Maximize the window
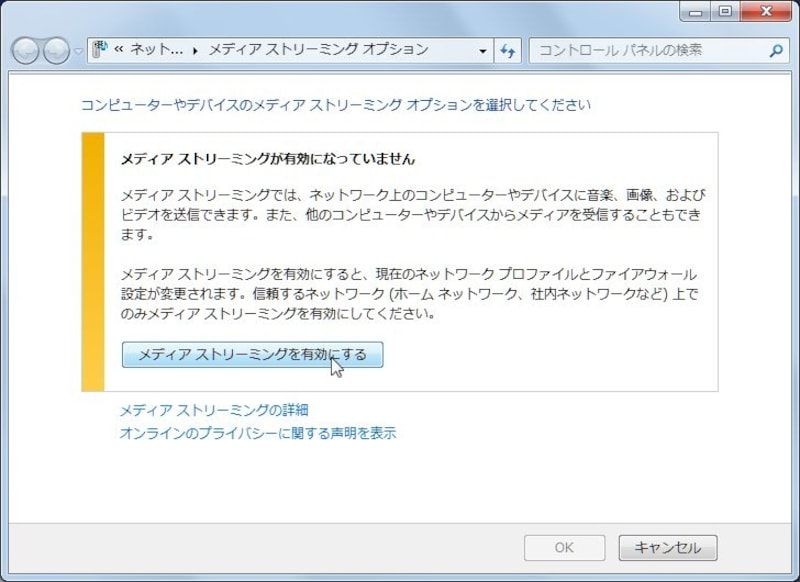 click(x=724, y=11)
